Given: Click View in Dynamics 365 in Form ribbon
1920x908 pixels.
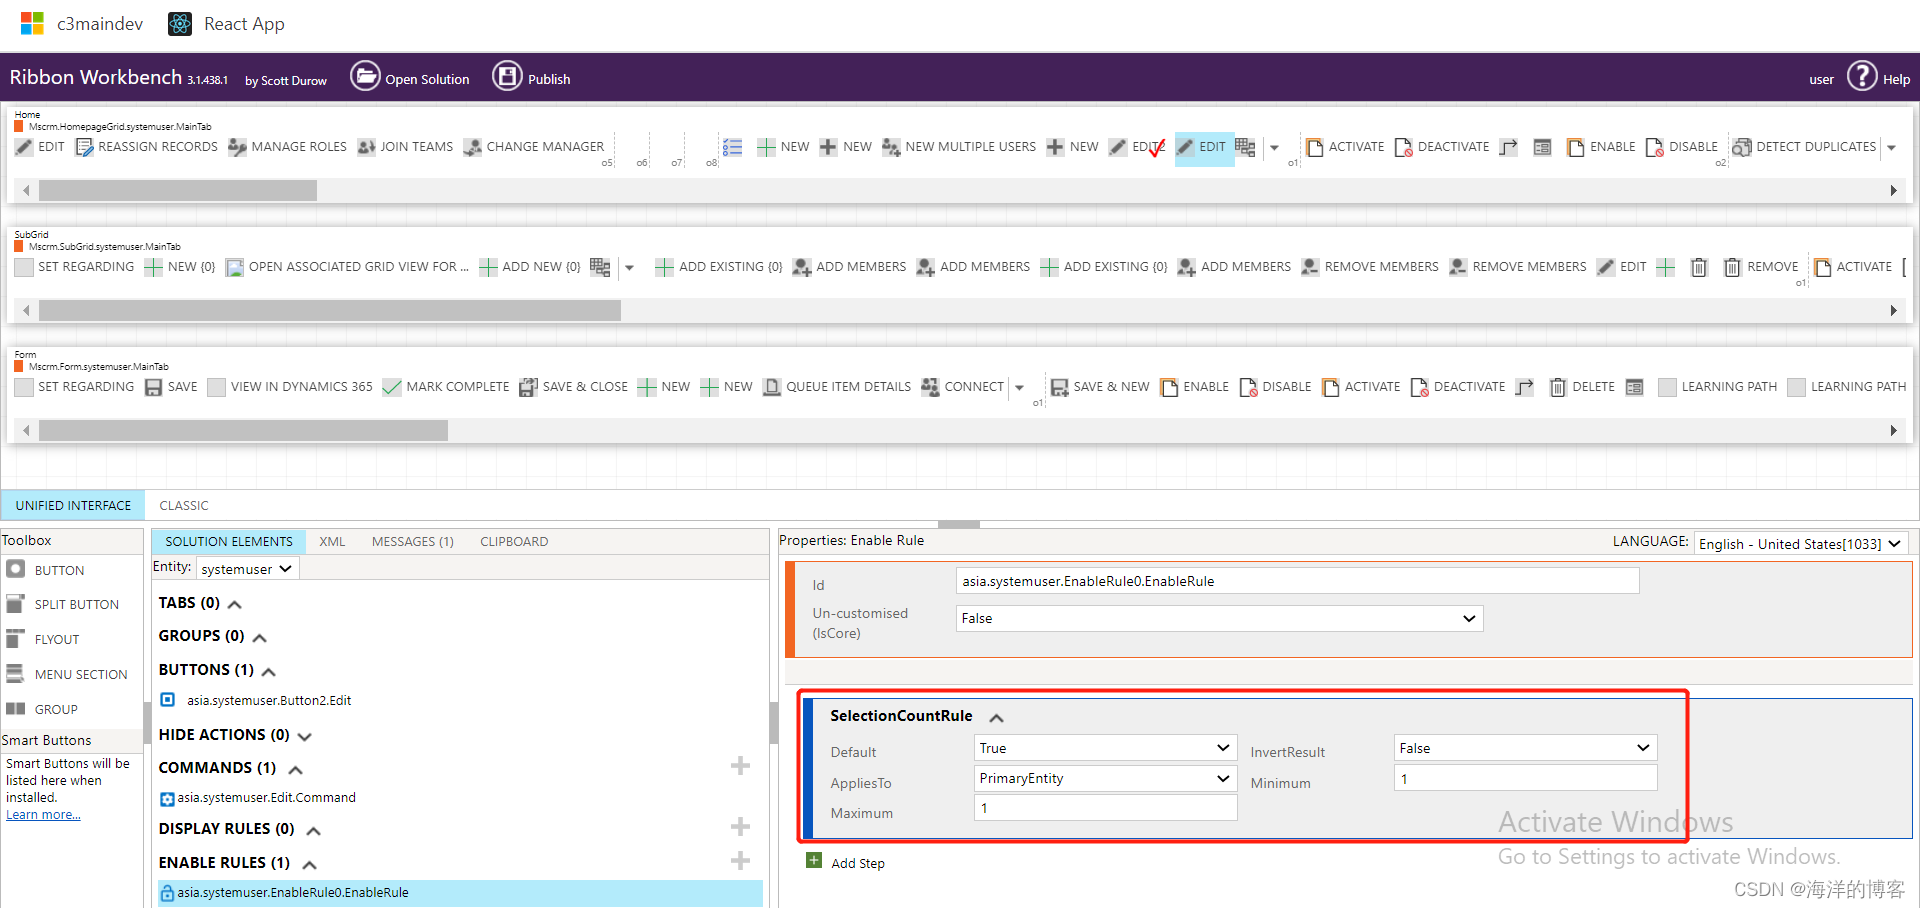Looking at the screenshot, I should point(290,387).
